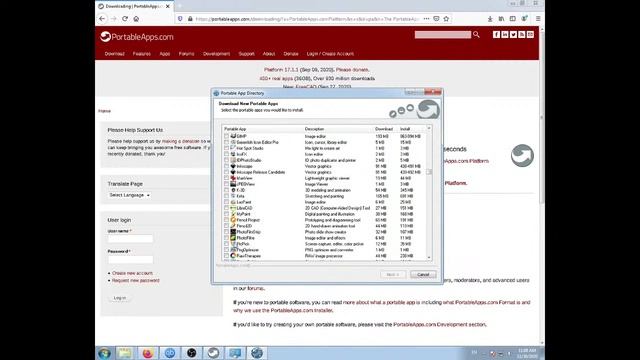
Task: Click the Download column header
Action: click(x=385, y=129)
